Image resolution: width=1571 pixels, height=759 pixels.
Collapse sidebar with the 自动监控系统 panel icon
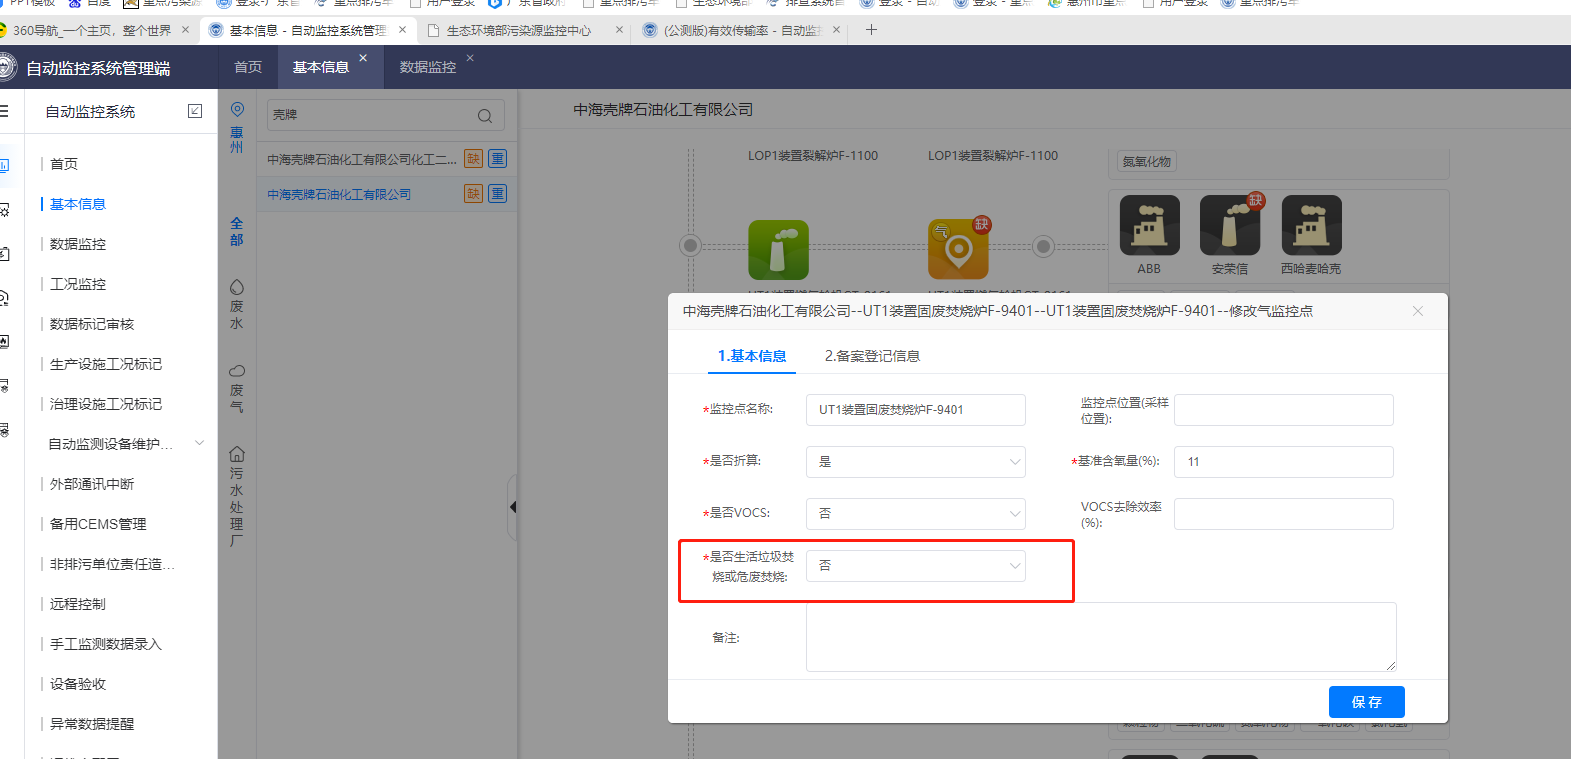pyautogui.click(x=195, y=111)
